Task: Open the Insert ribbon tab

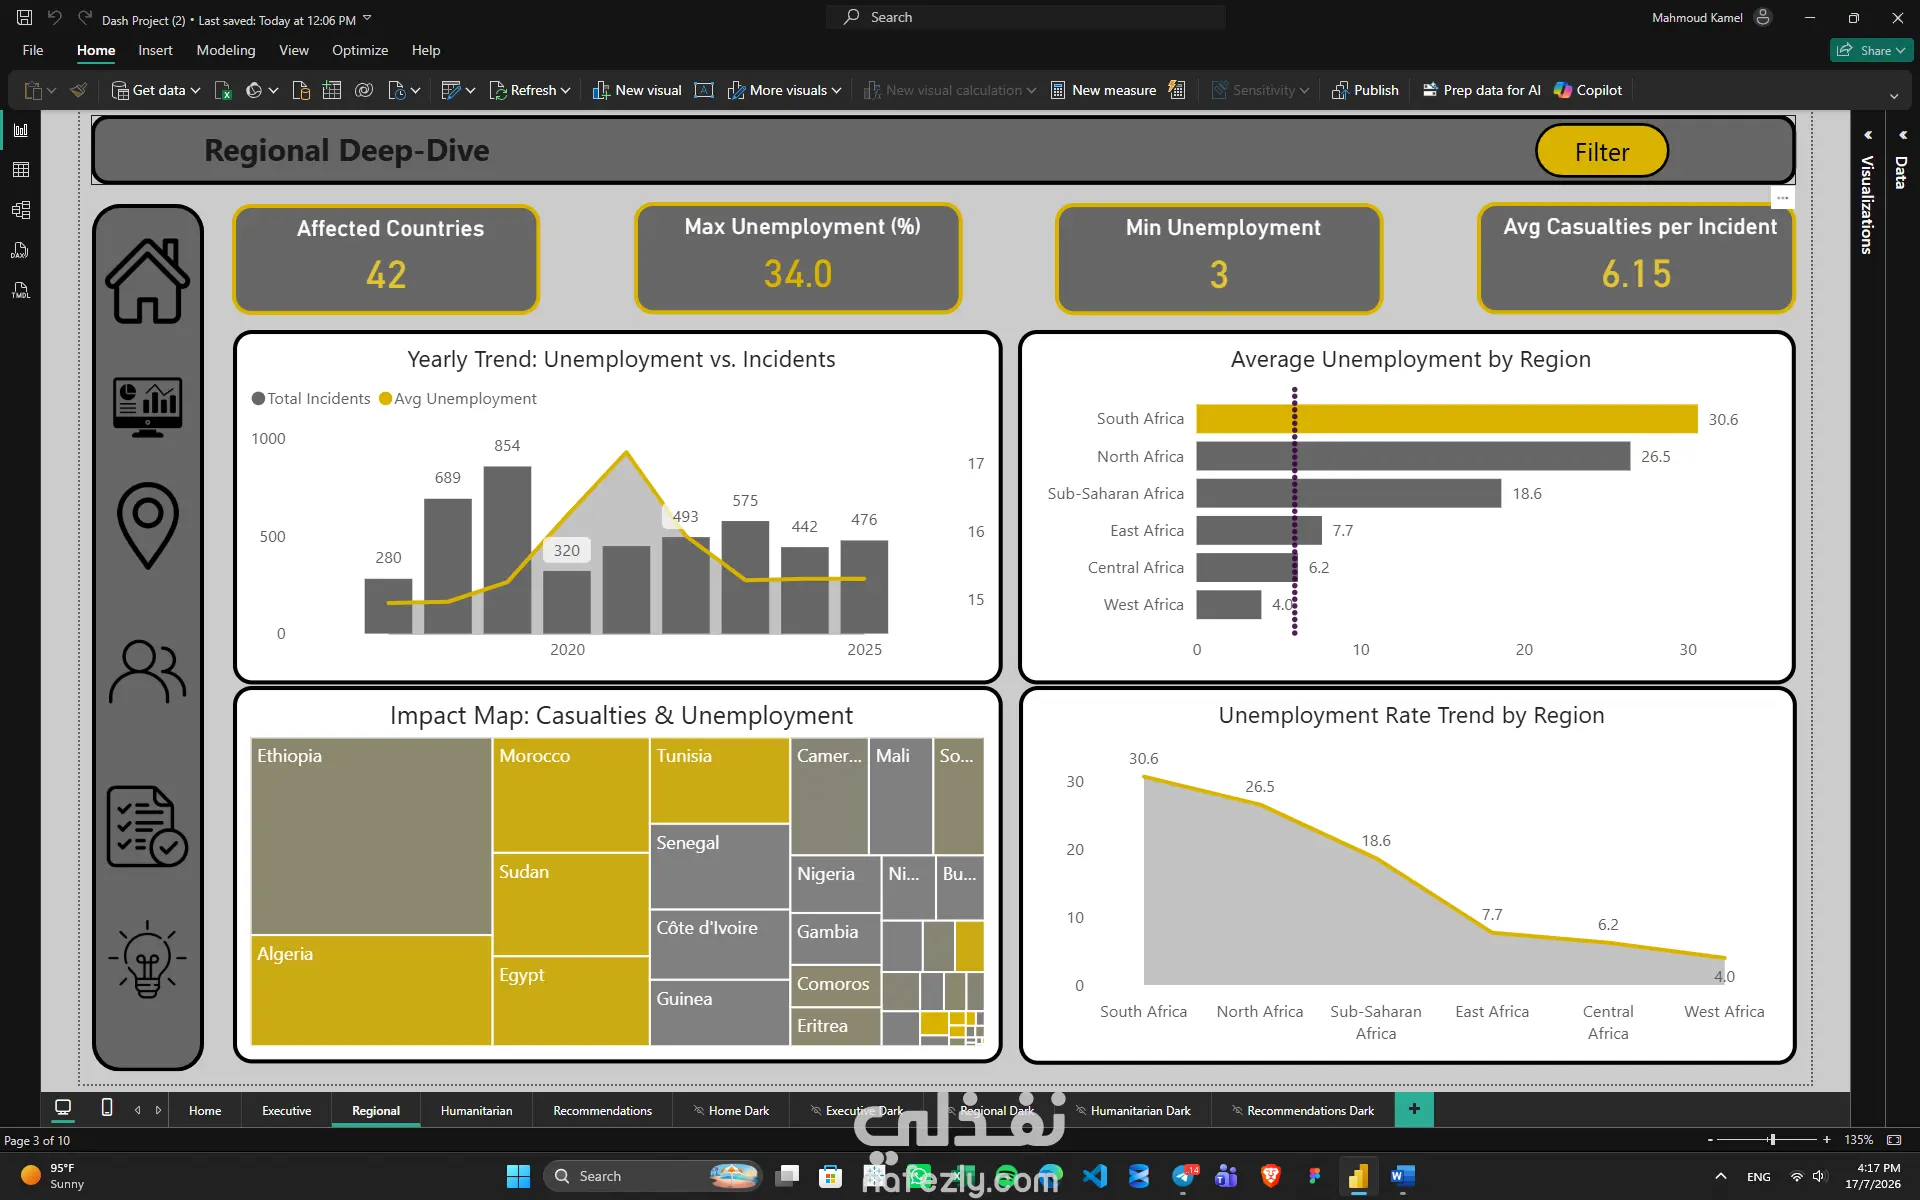Action: 155,50
